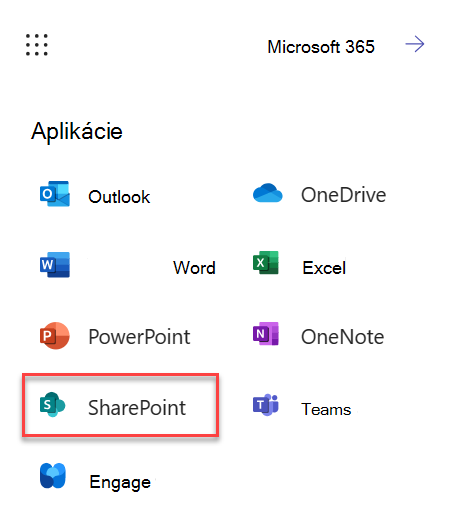
Task: Click the Outlook app icon
Action: click(55, 194)
